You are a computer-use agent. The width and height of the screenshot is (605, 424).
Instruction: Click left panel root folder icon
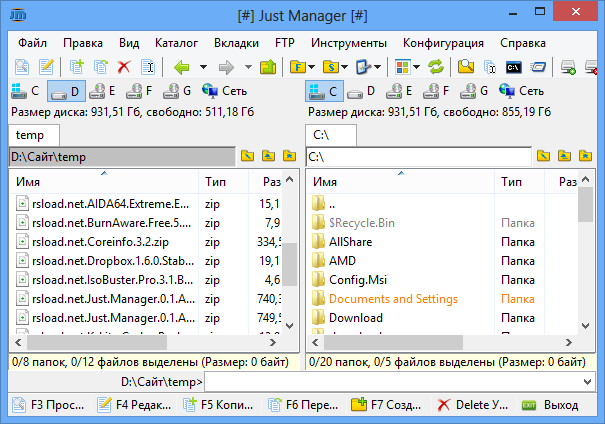point(247,156)
